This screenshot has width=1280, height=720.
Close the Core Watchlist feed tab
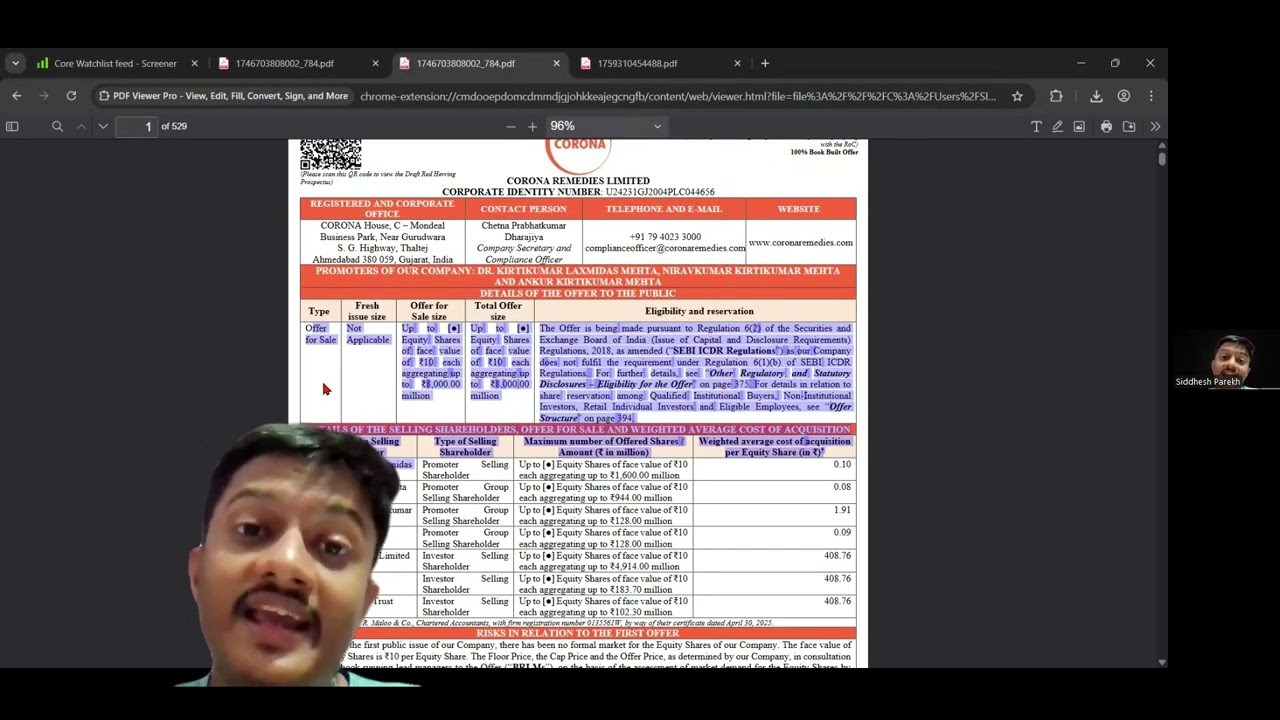click(194, 63)
